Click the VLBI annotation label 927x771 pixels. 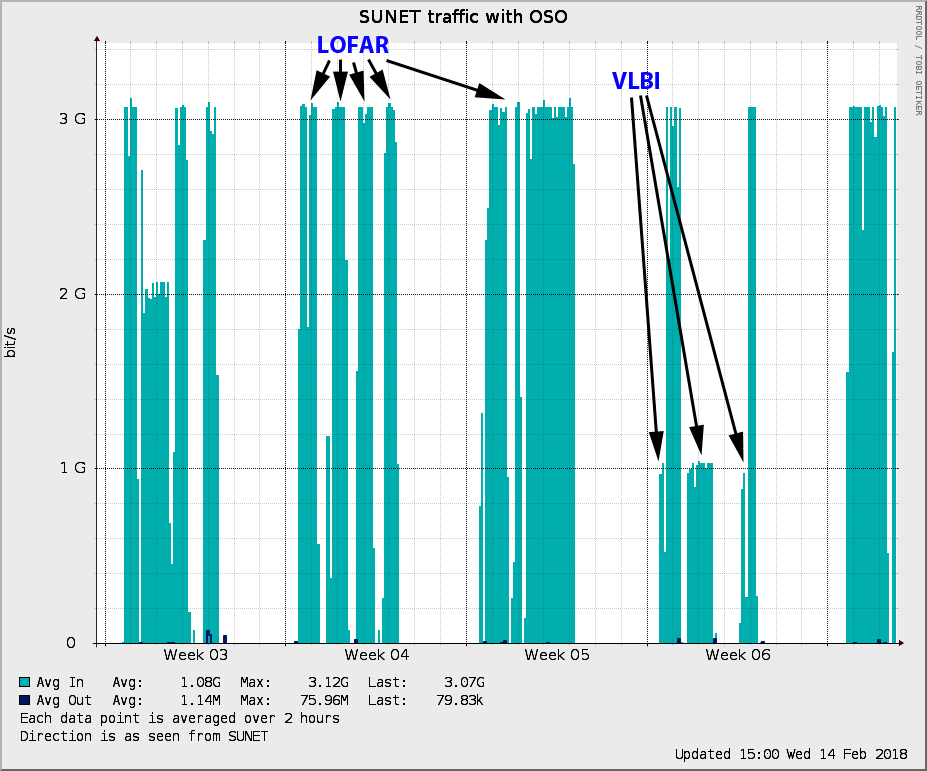[636, 81]
